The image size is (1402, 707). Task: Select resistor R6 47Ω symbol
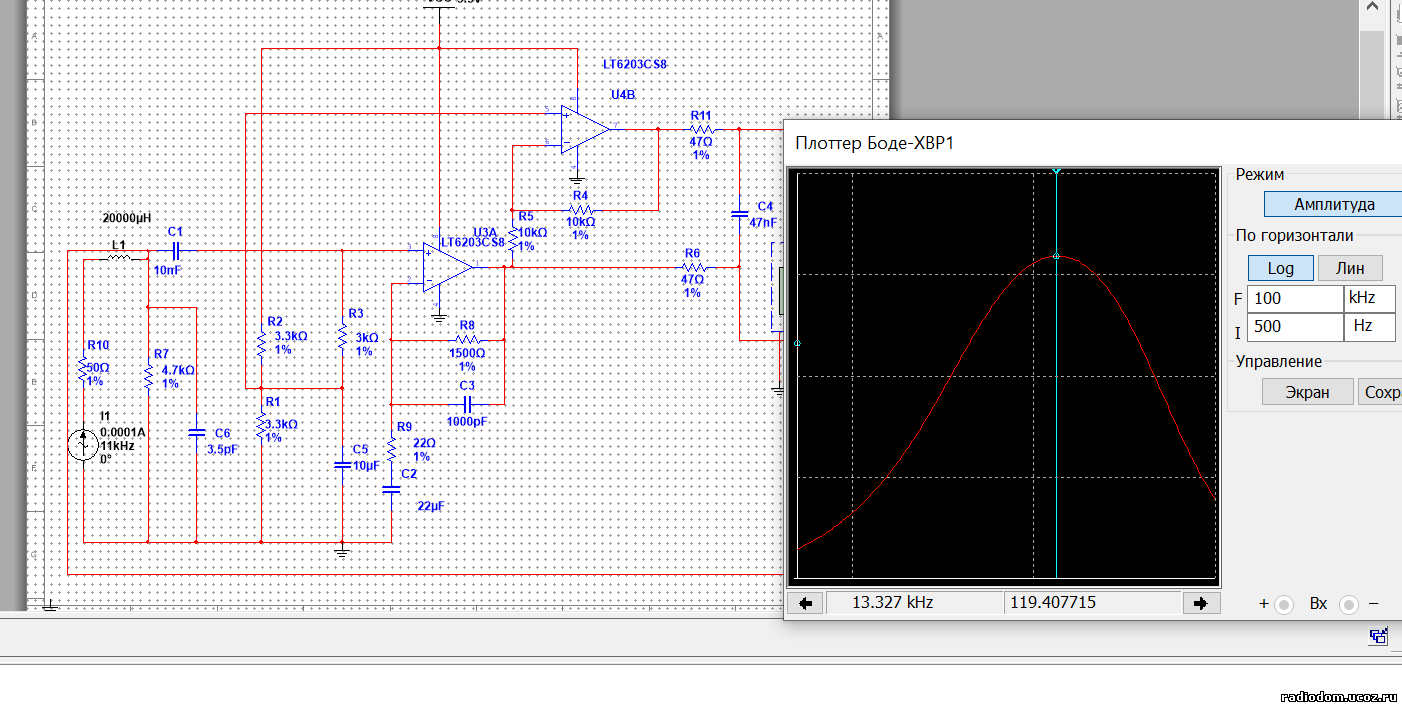pos(693,267)
